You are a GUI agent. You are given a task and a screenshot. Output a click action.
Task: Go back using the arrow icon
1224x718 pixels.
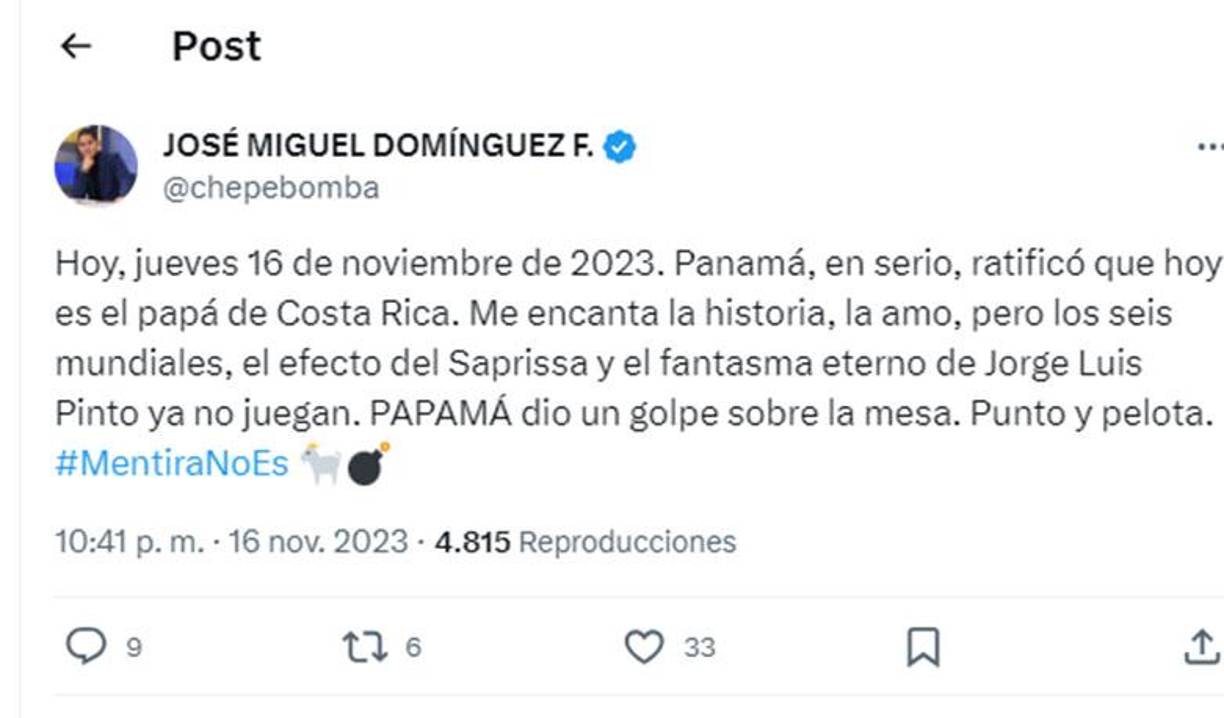[75, 45]
